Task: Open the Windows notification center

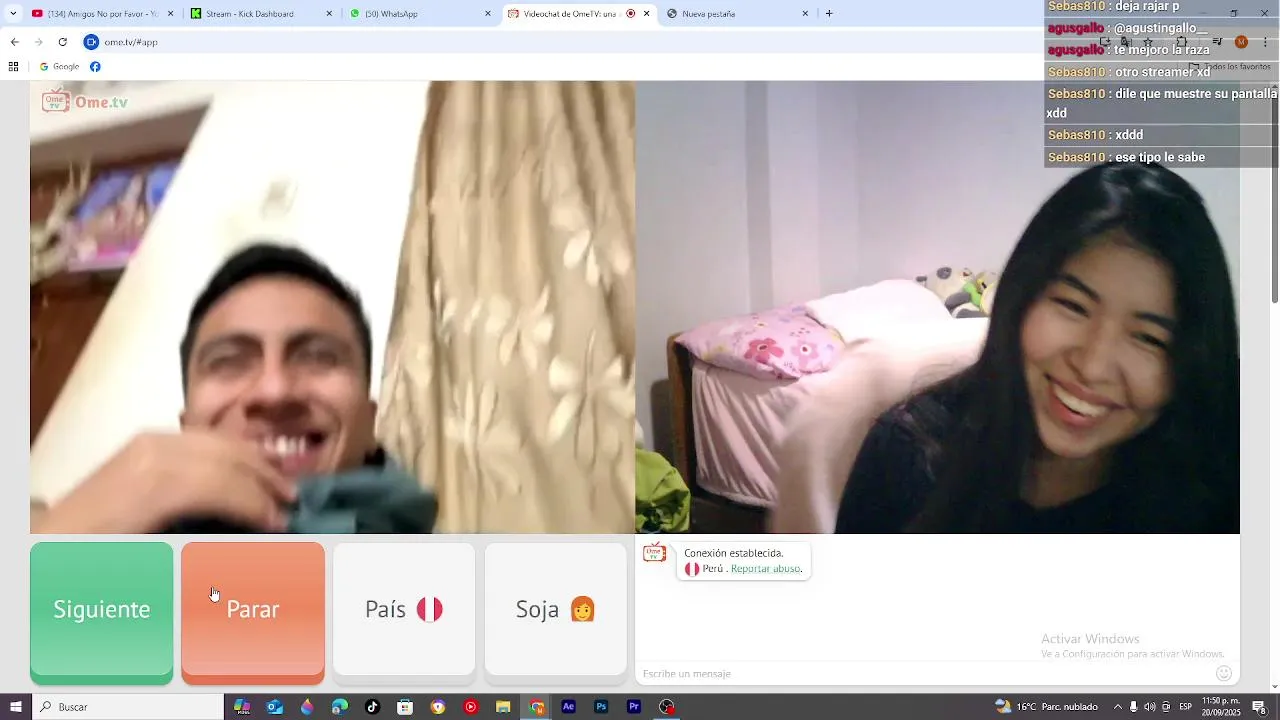Action: tap(1259, 707)
